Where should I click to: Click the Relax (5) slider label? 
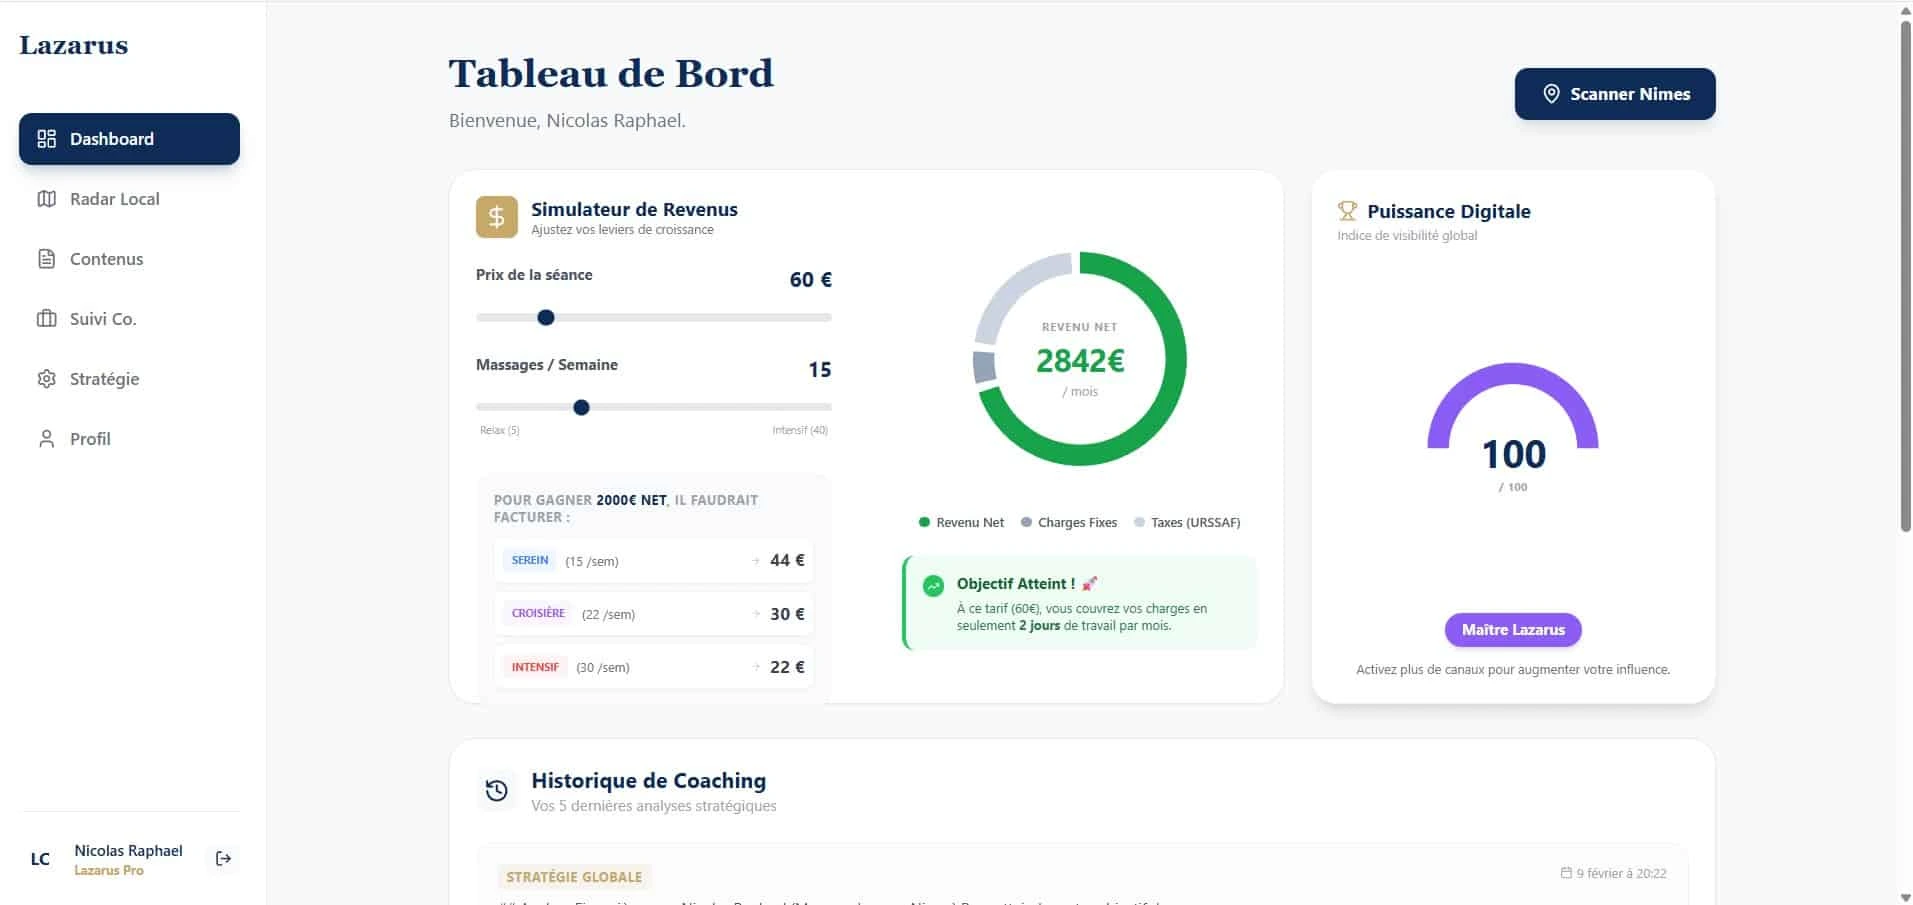pyautogui.click(x=500, y=431)
